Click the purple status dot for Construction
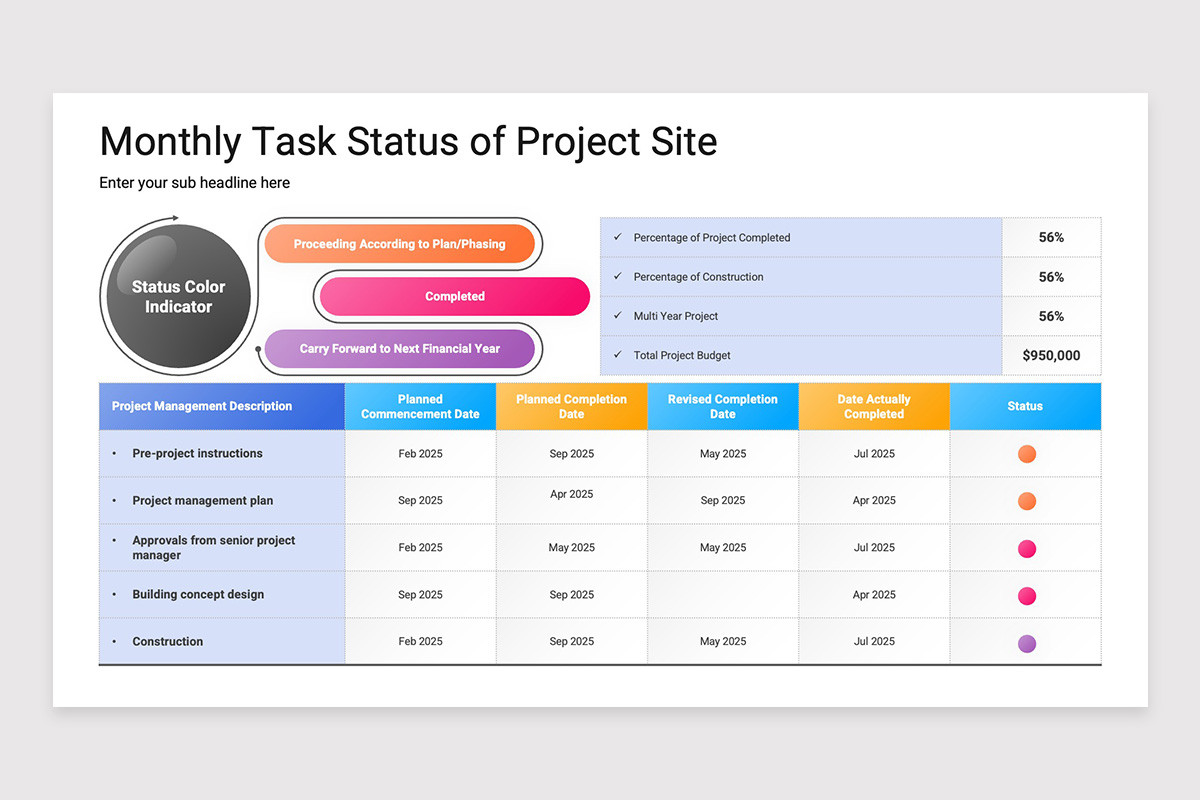 (x=1026, y=643)
